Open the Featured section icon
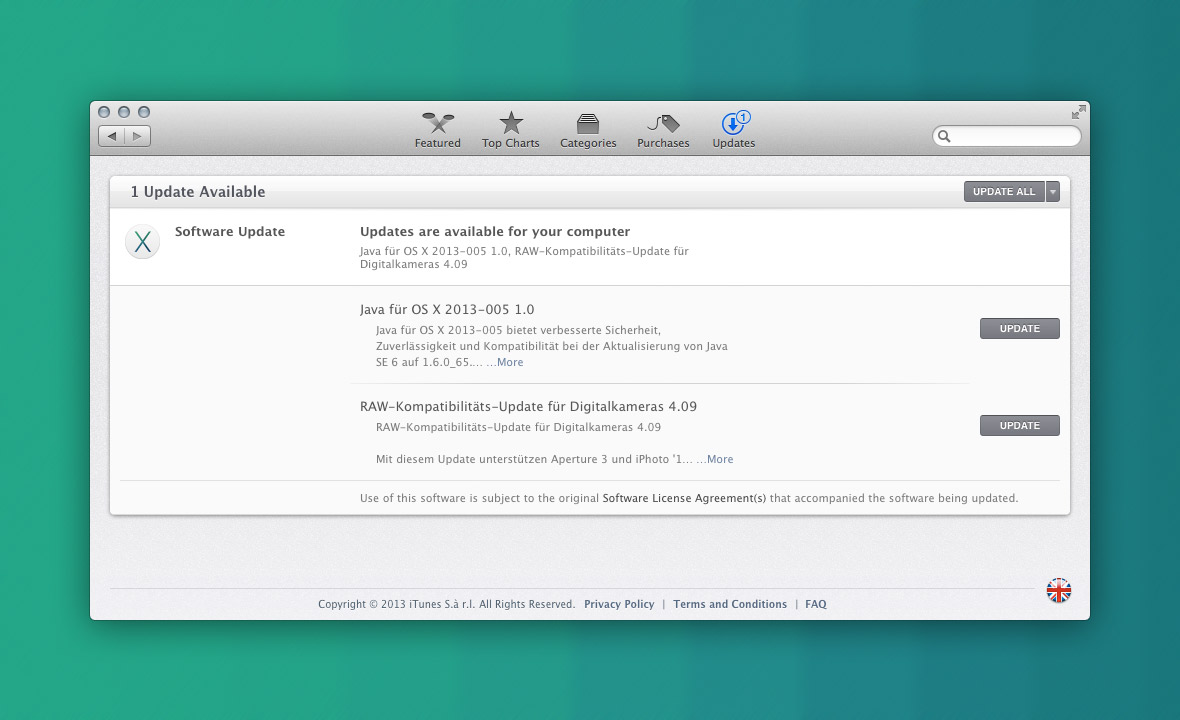Image resolution: width=1180 pixels, height=720 pixels. pyautogui.click(x=438, y=123)
